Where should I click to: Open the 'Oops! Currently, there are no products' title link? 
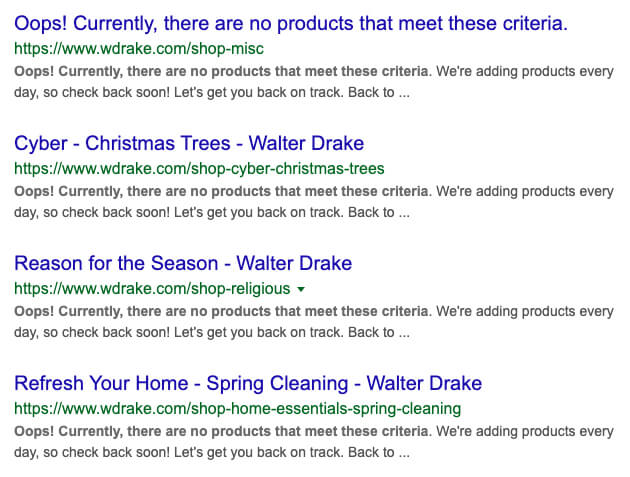291,24
